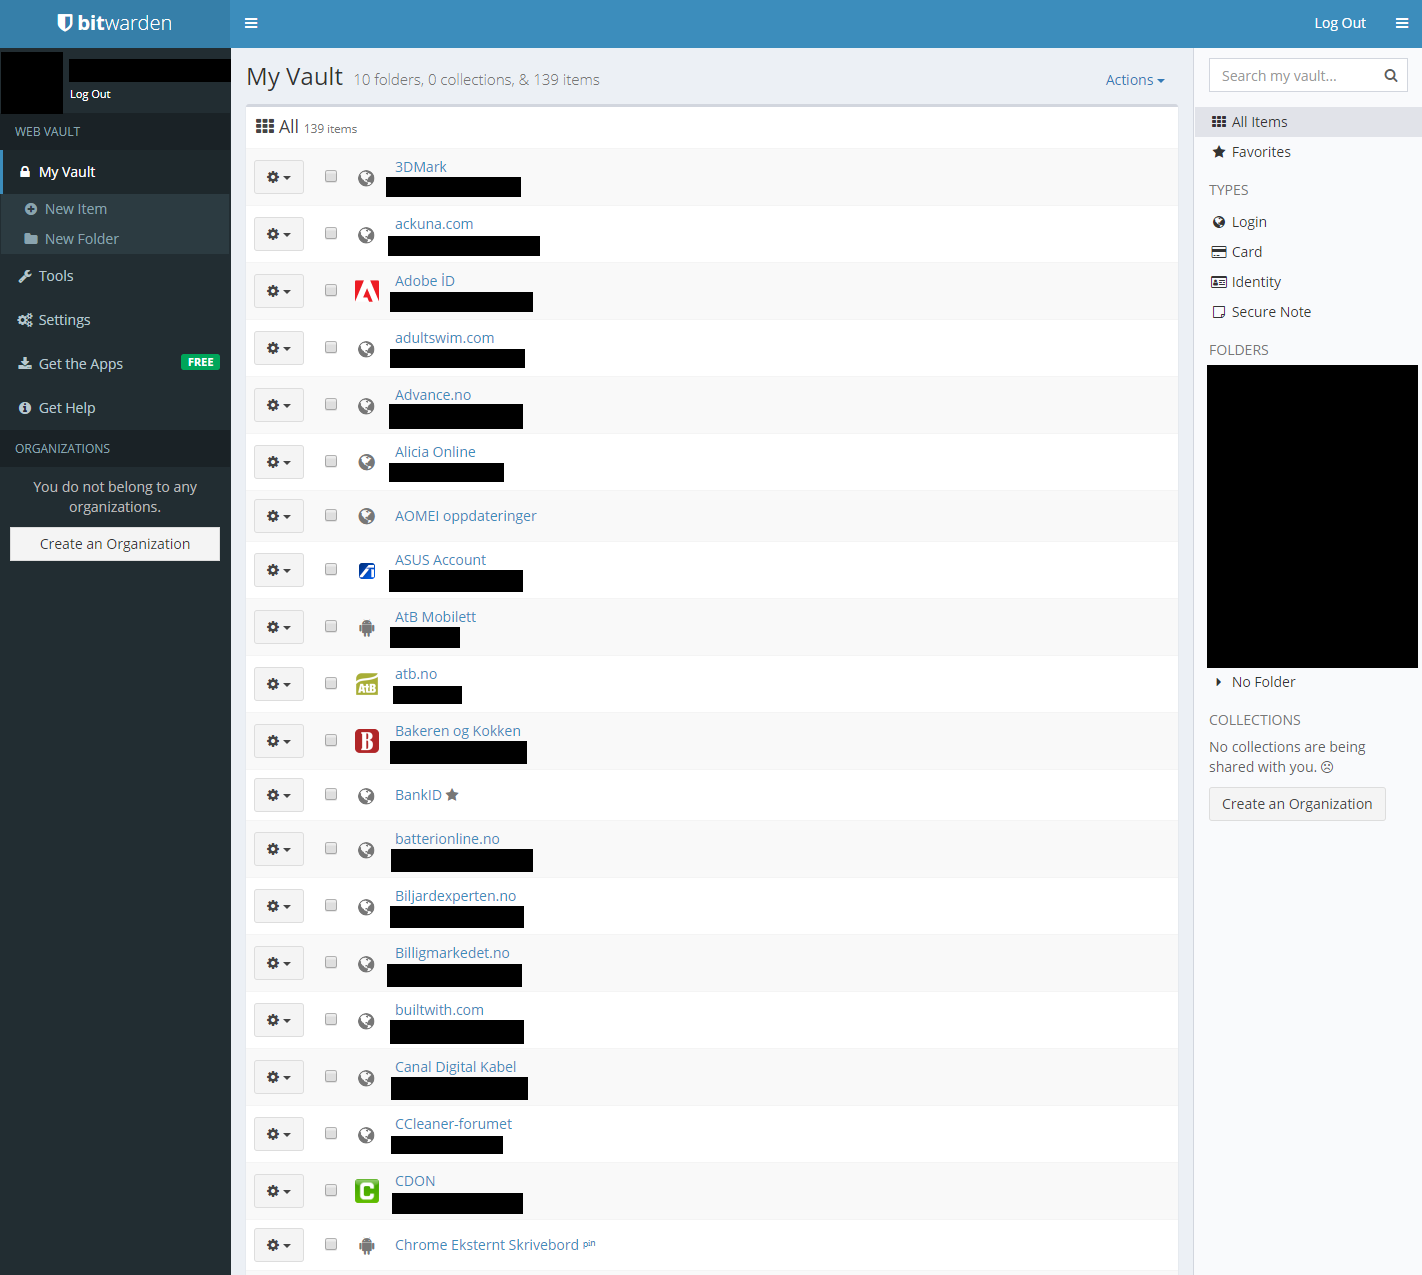1422x1275 pixels.
Task: Click the ASUS Account site icon
Action: click(367, 569)
